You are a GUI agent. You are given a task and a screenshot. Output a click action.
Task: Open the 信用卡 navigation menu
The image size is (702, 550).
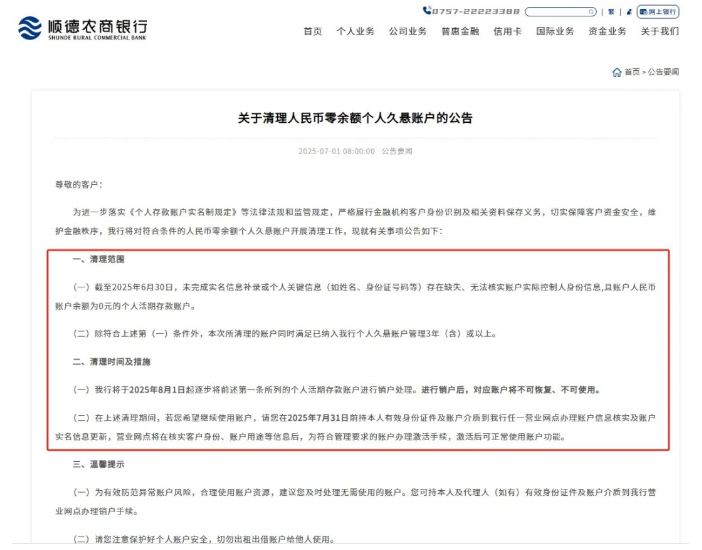point(508,31)
